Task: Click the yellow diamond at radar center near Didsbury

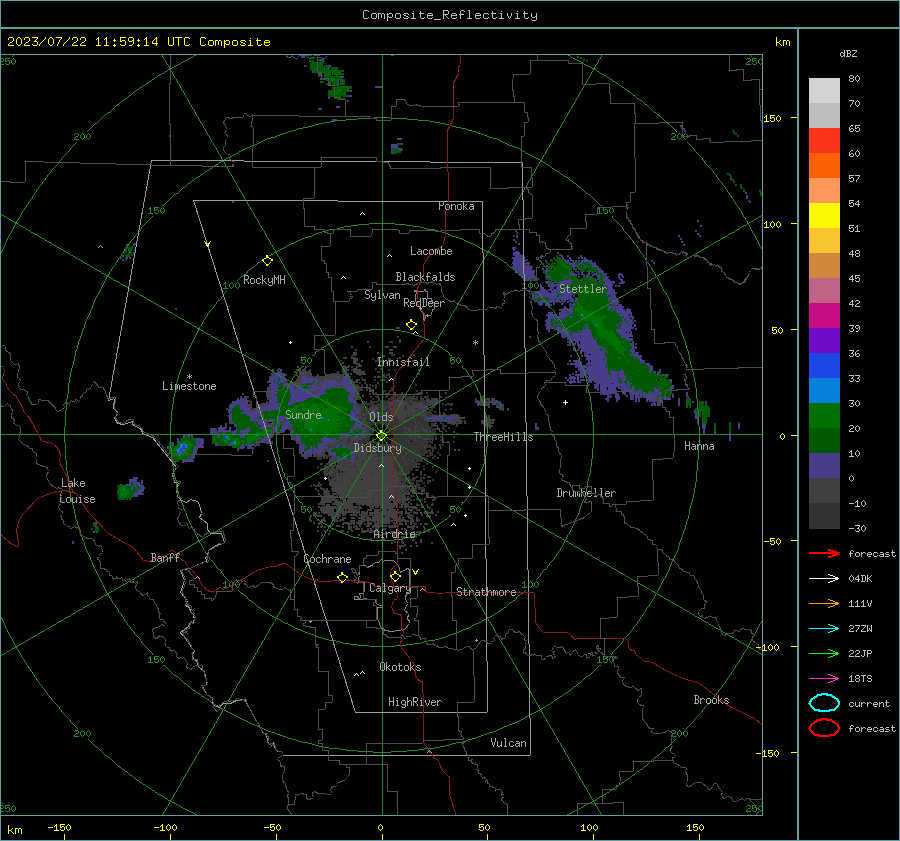Action: [381, 436]
